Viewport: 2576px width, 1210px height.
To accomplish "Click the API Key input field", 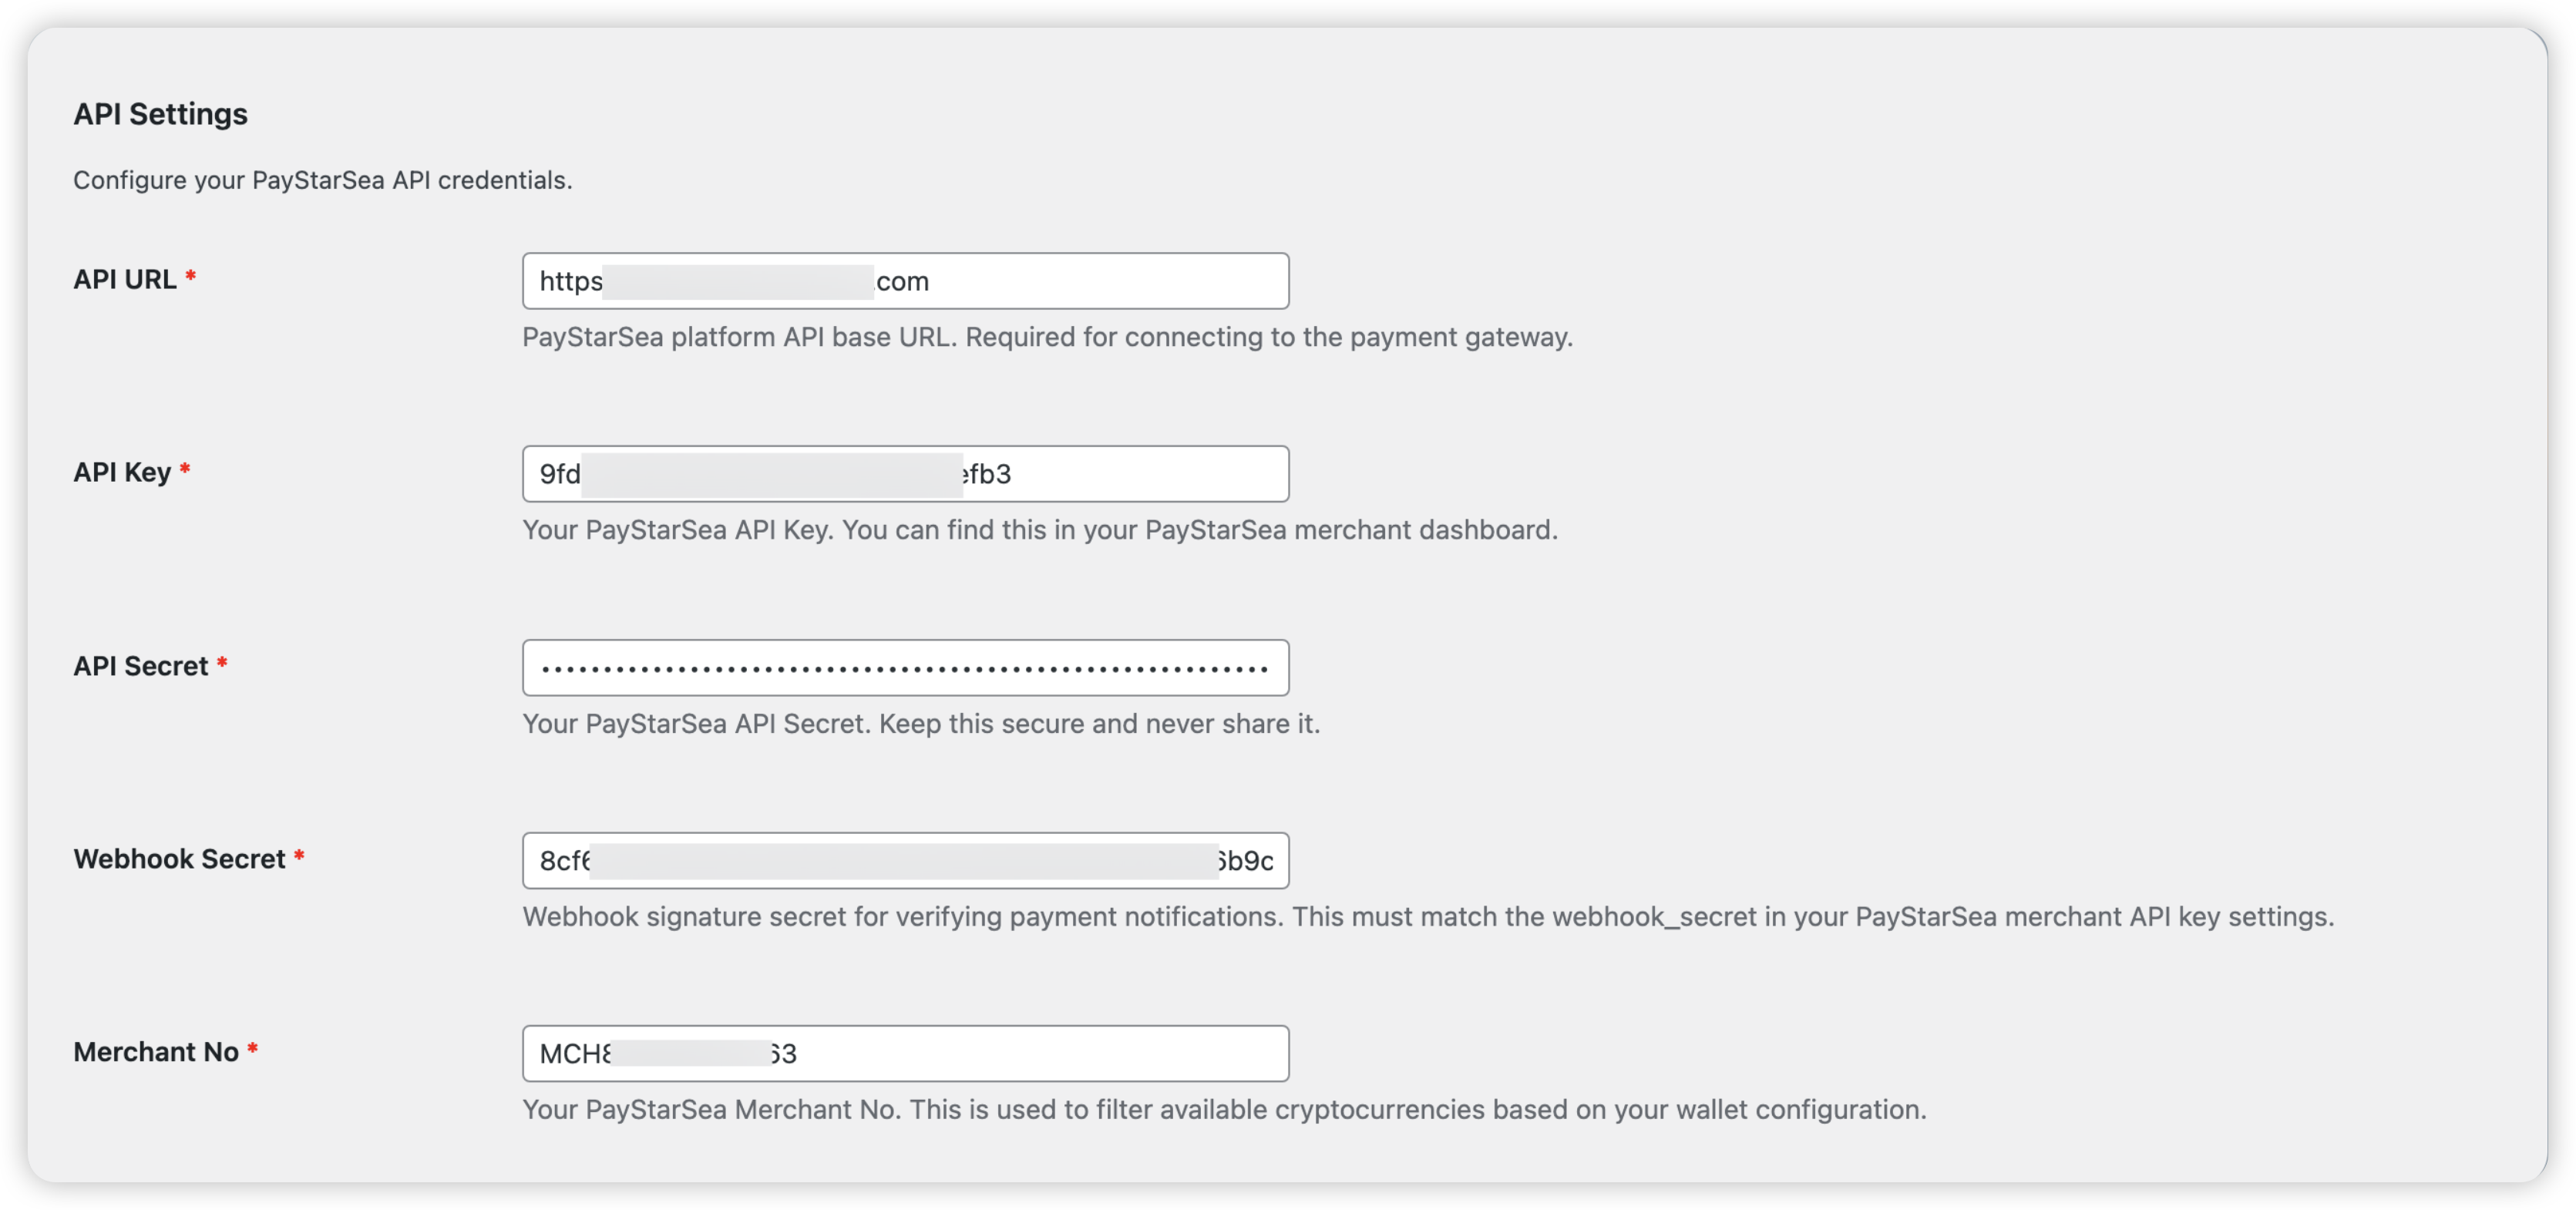I will (905, 474).
